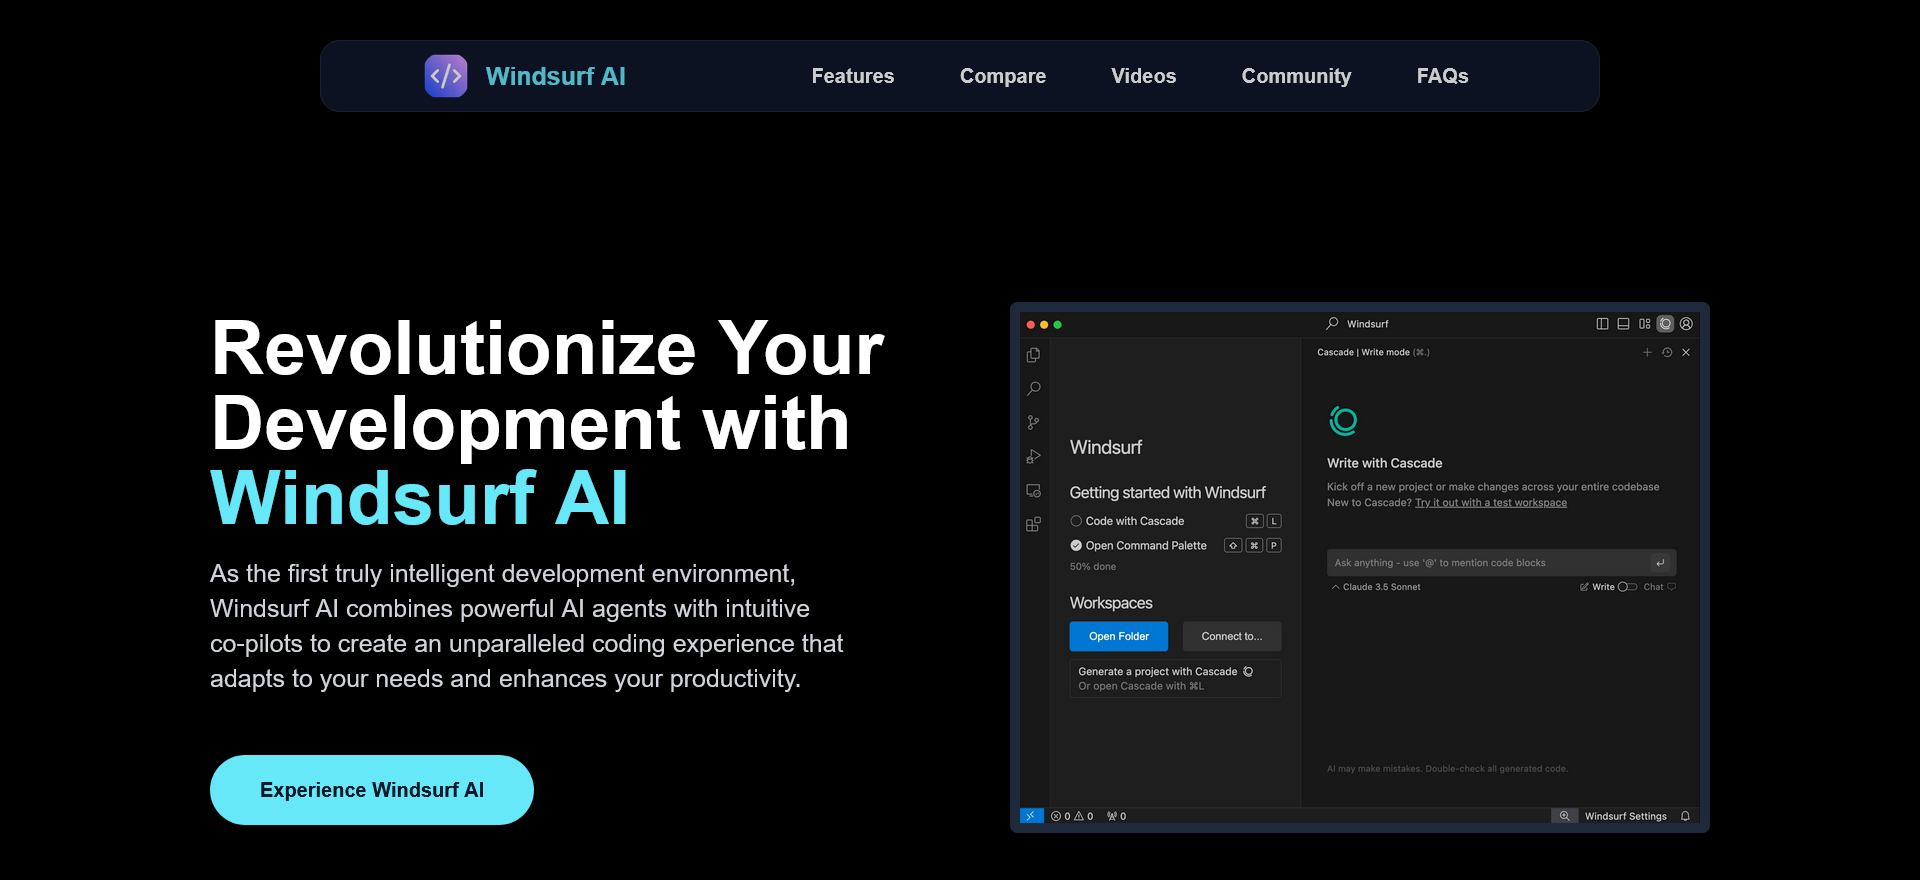The image size is (1920, 880).
Task: Open the Run and Debug icon
Action: [x=1033, y=457]
